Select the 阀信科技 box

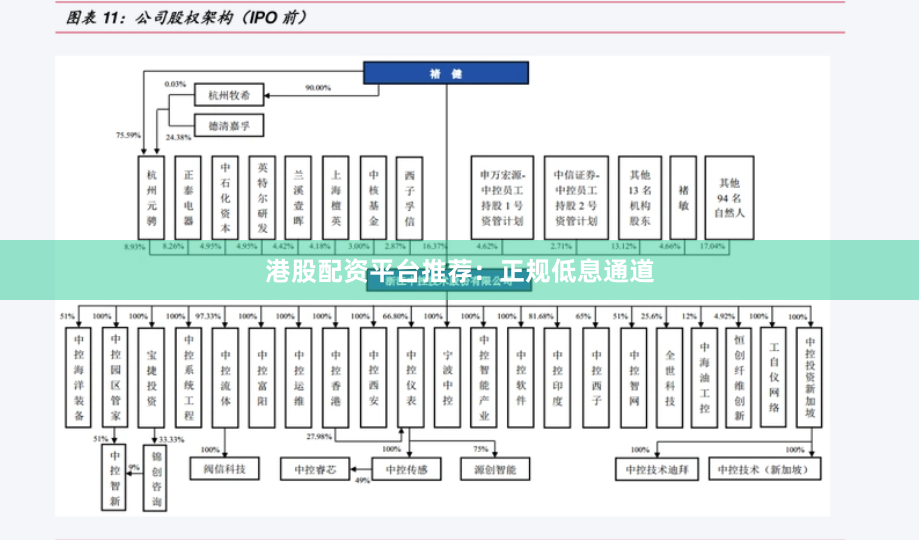(224, 468)
